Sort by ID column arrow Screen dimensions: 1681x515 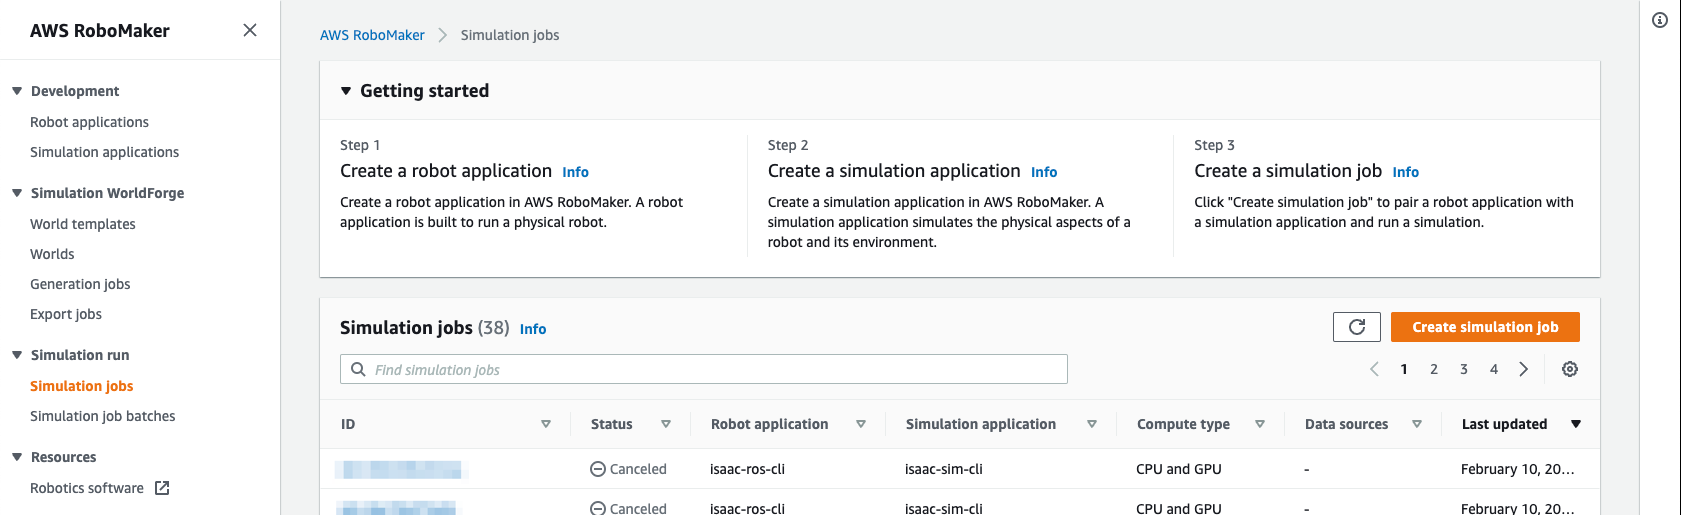[x=546, y=424]
